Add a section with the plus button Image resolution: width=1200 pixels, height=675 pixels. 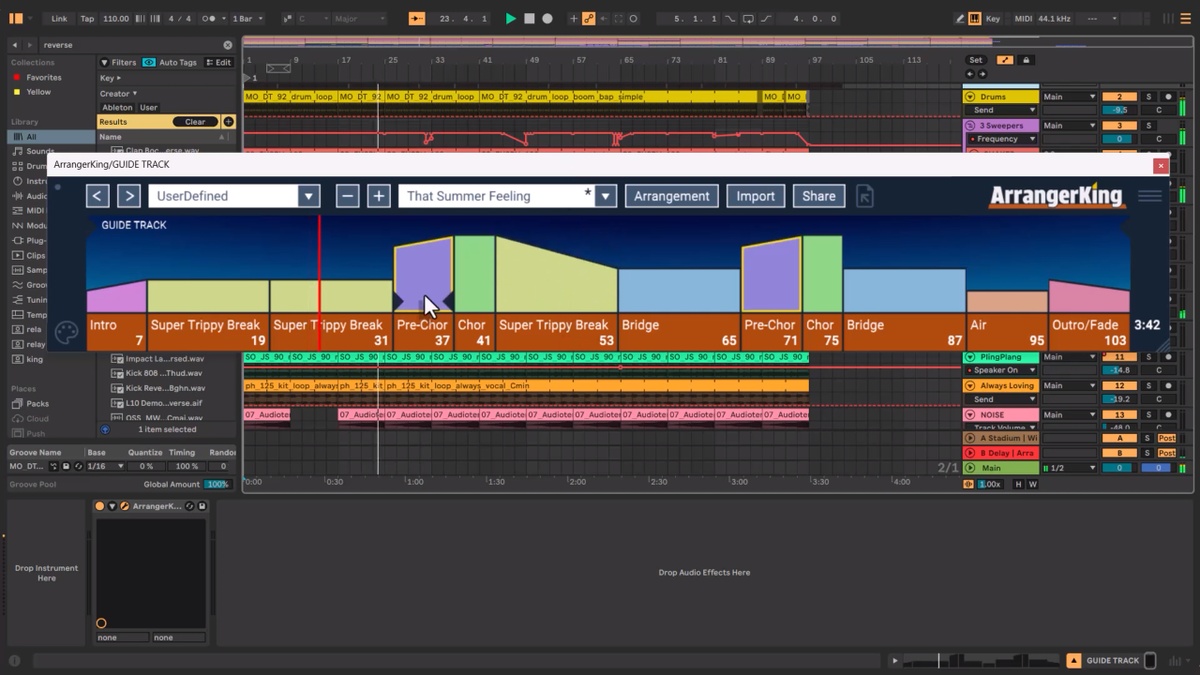pyautogui.click(x=378, y=196)
